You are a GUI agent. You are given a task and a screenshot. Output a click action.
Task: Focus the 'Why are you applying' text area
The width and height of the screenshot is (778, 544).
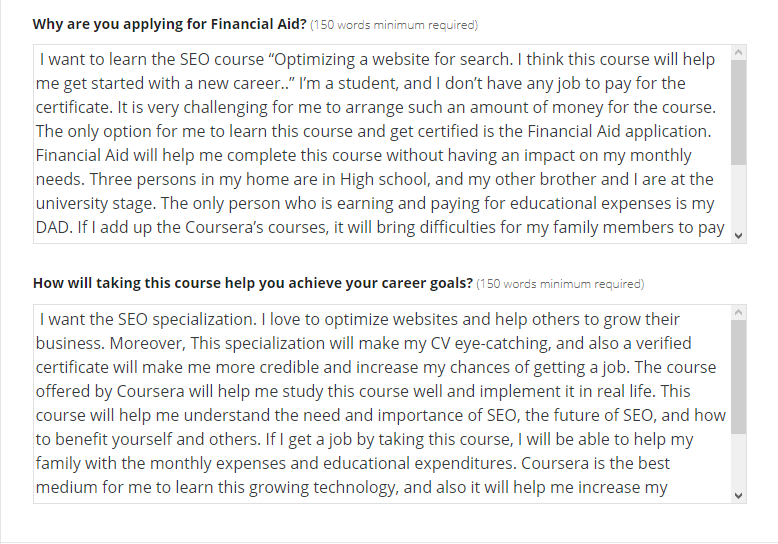(382, 144)
